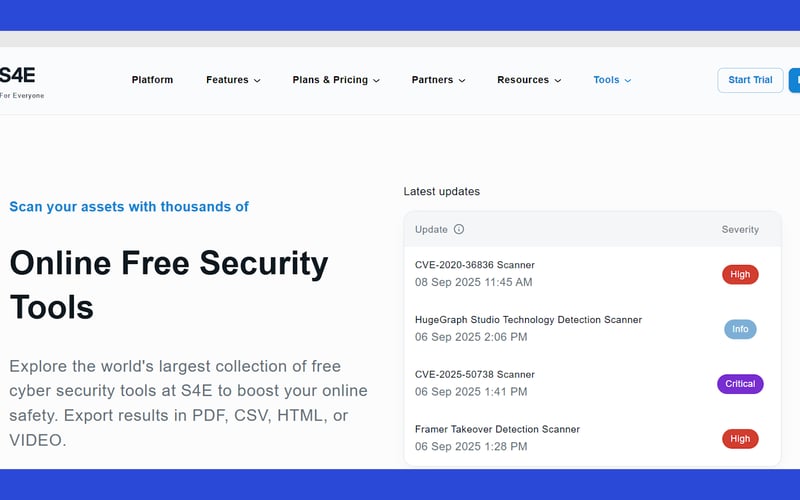Open the CVE-2020-36836 Scanner entry

474,265
